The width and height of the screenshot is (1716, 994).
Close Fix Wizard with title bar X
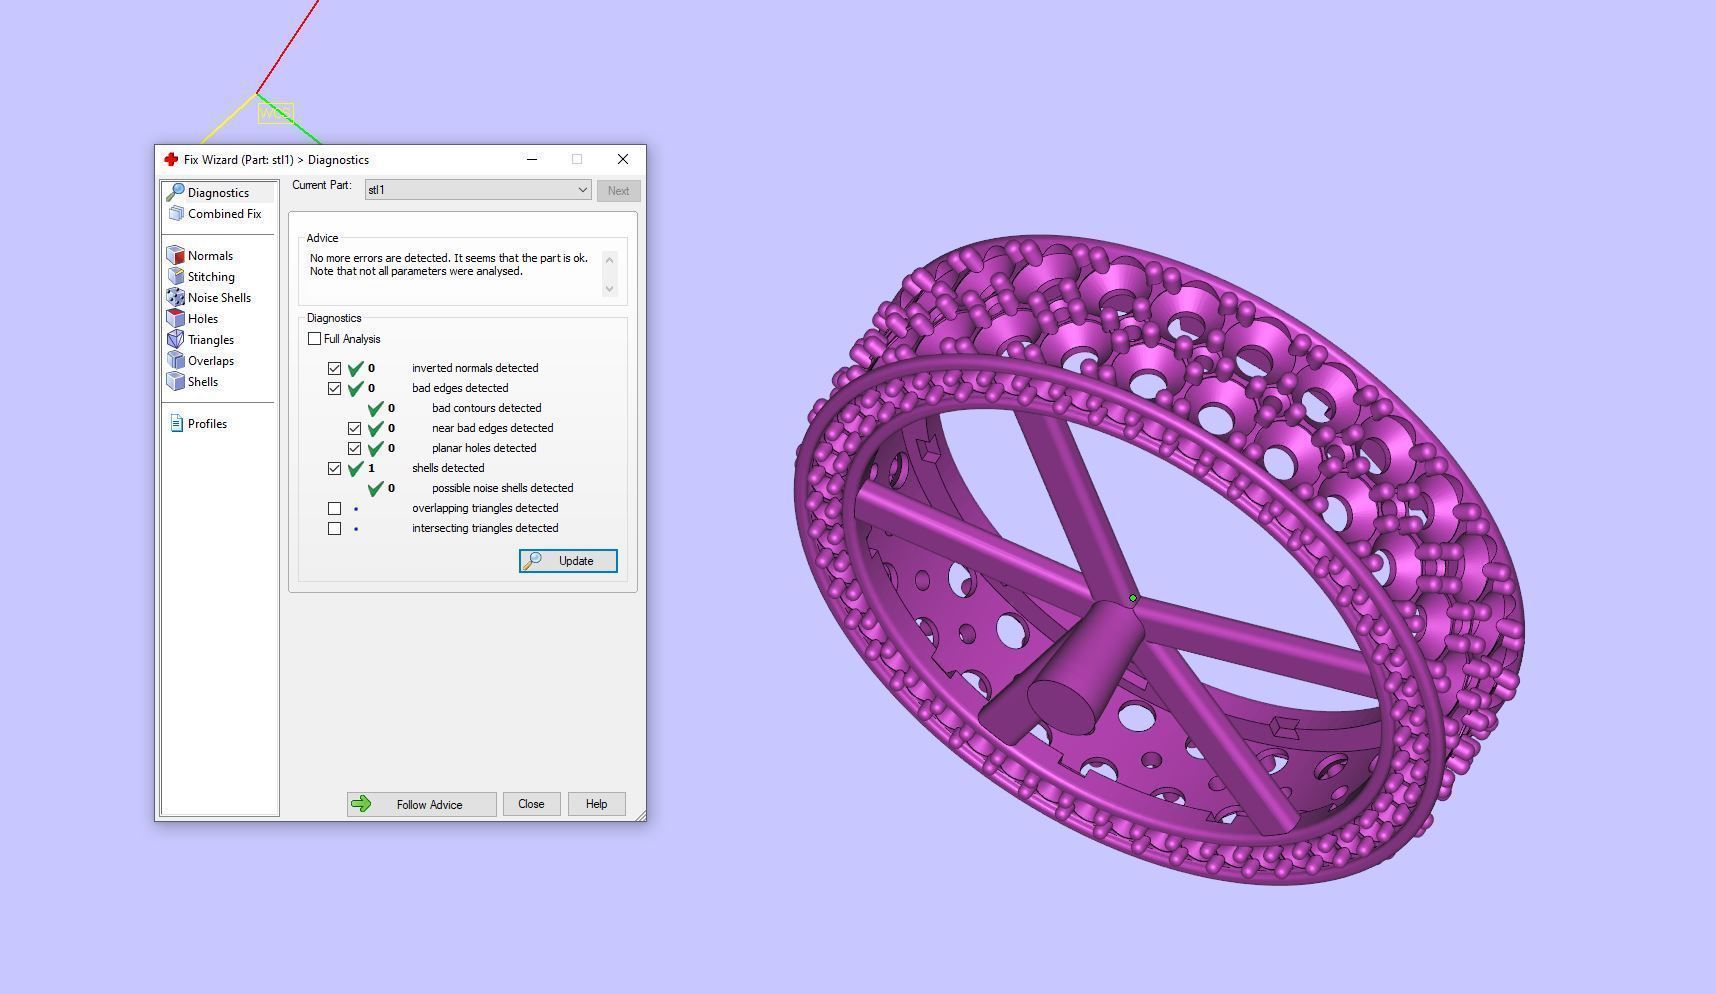point(623,159)
